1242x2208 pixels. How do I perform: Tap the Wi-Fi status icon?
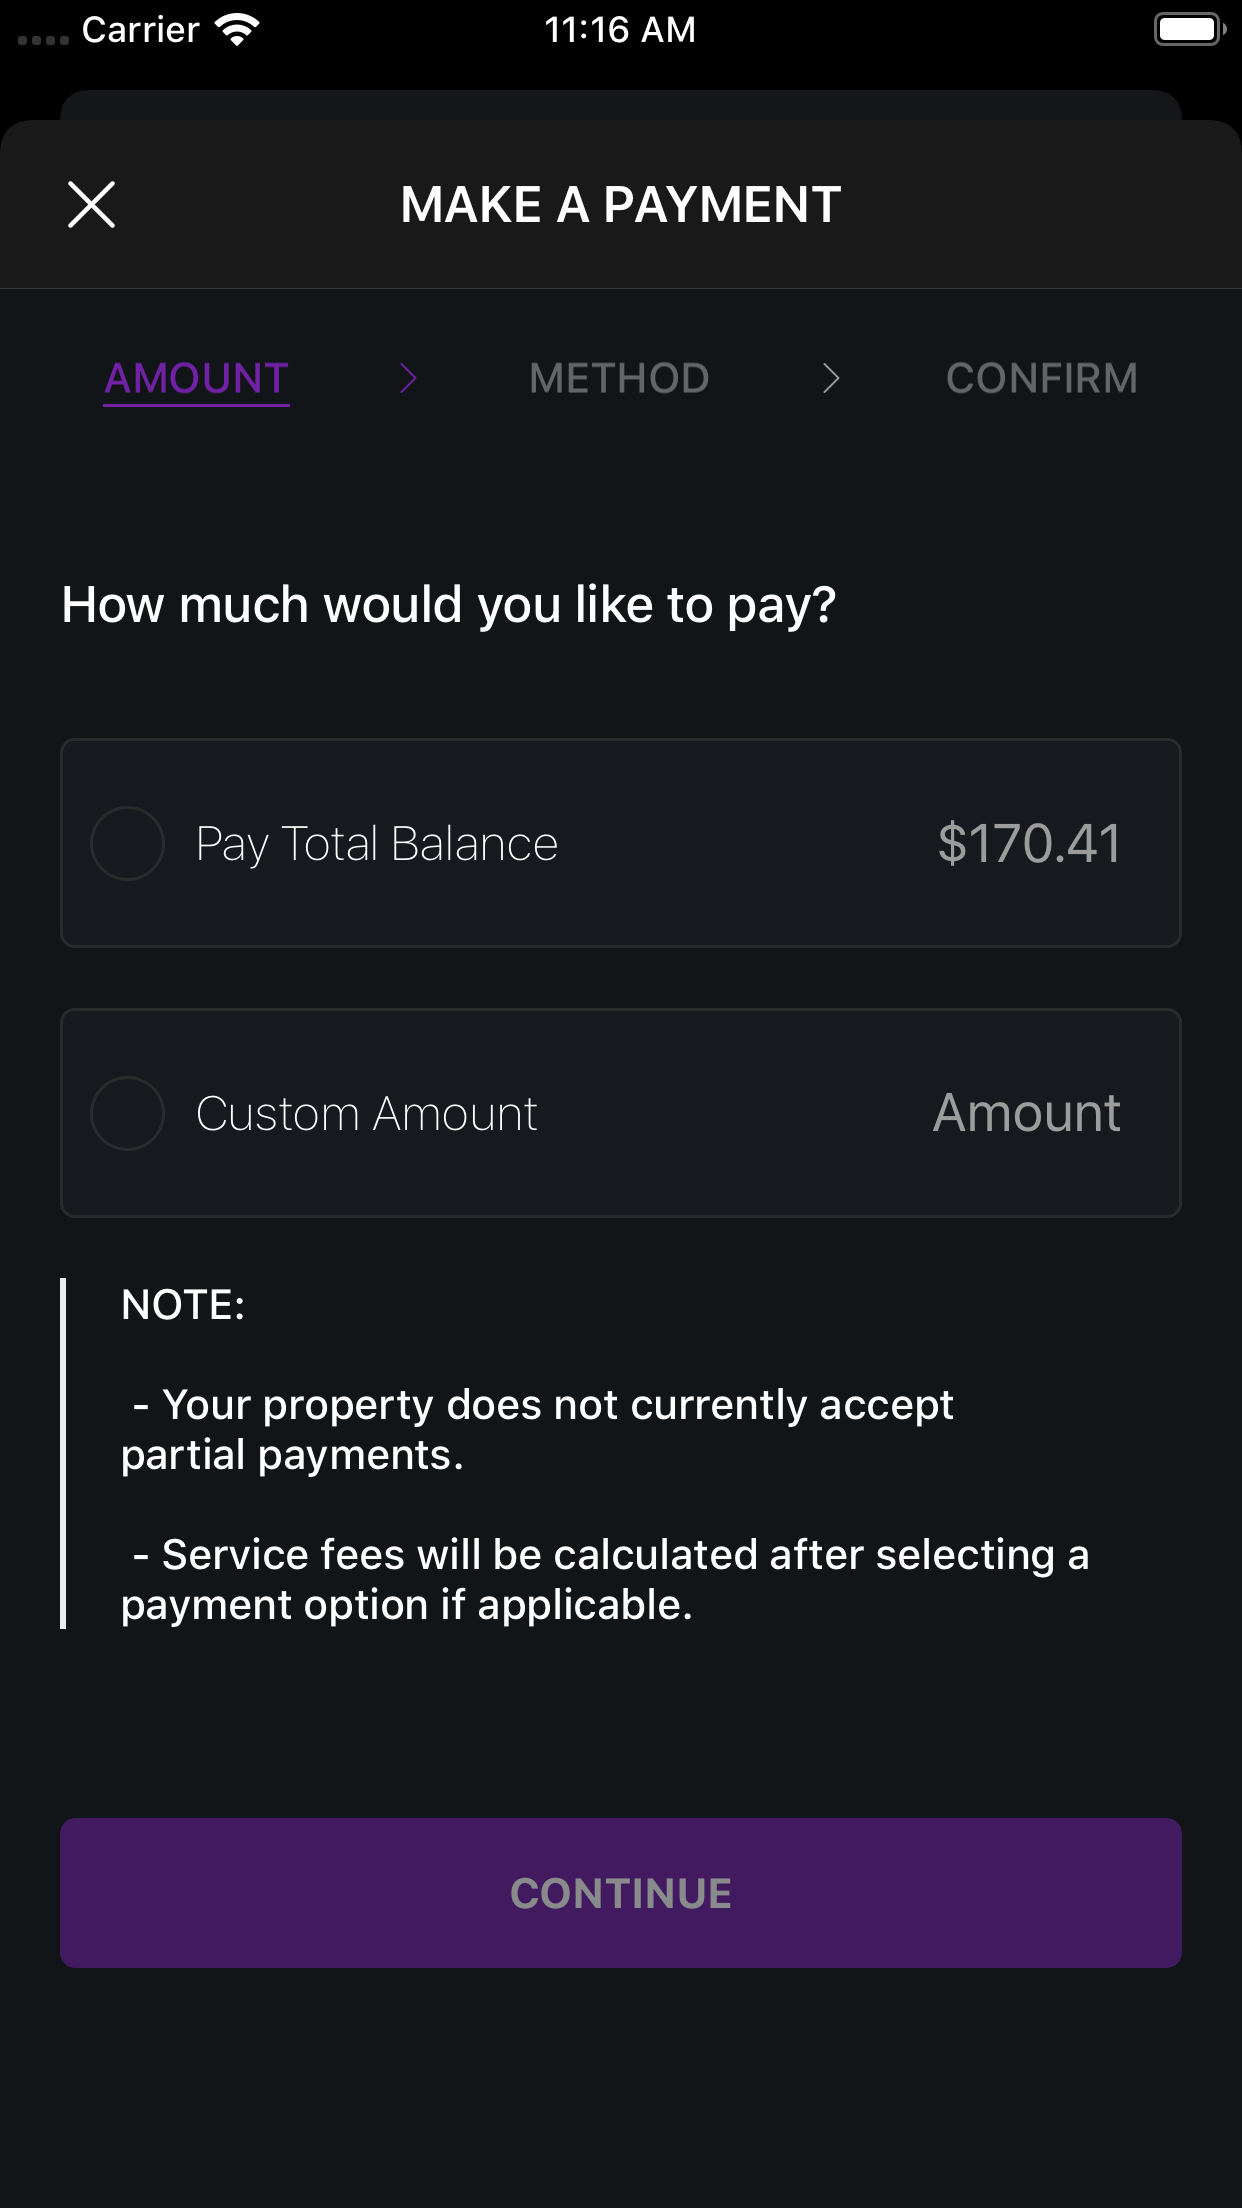[237, 30]
